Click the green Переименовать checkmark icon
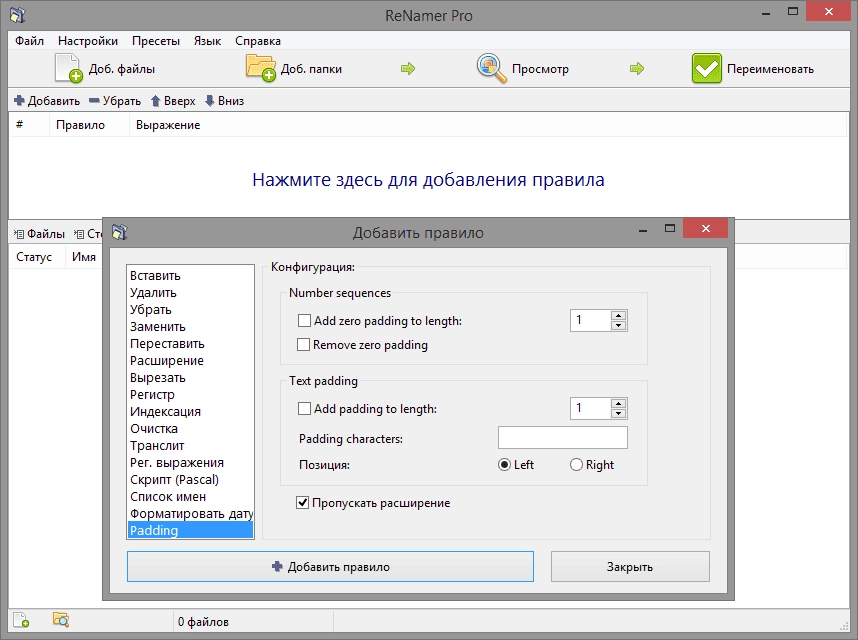The height and width of the screenshot is (640, 858). [x=706, y=68]
